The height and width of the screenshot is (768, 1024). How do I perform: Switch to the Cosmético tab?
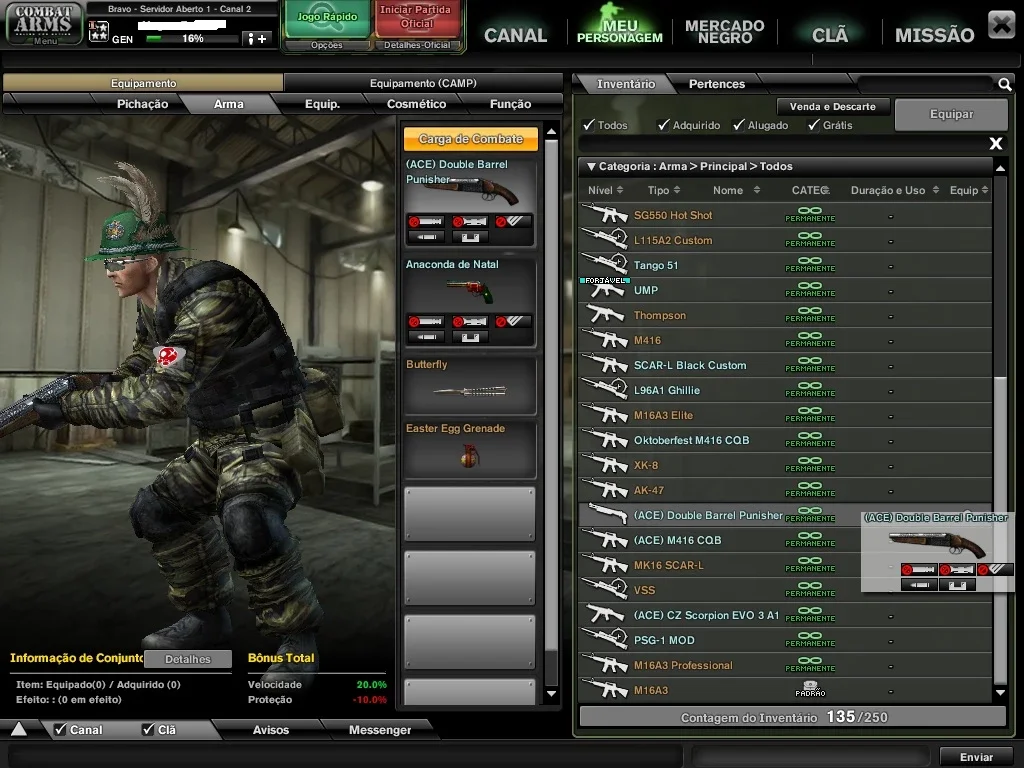(416, 104)
